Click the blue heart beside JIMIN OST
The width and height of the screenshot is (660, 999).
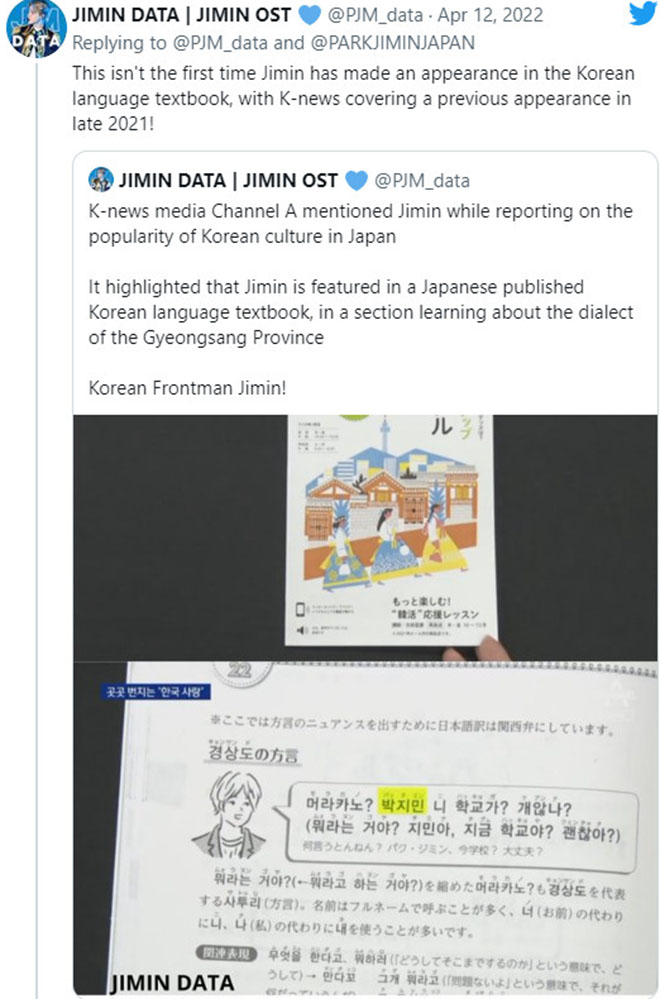(x=310, y=14)
